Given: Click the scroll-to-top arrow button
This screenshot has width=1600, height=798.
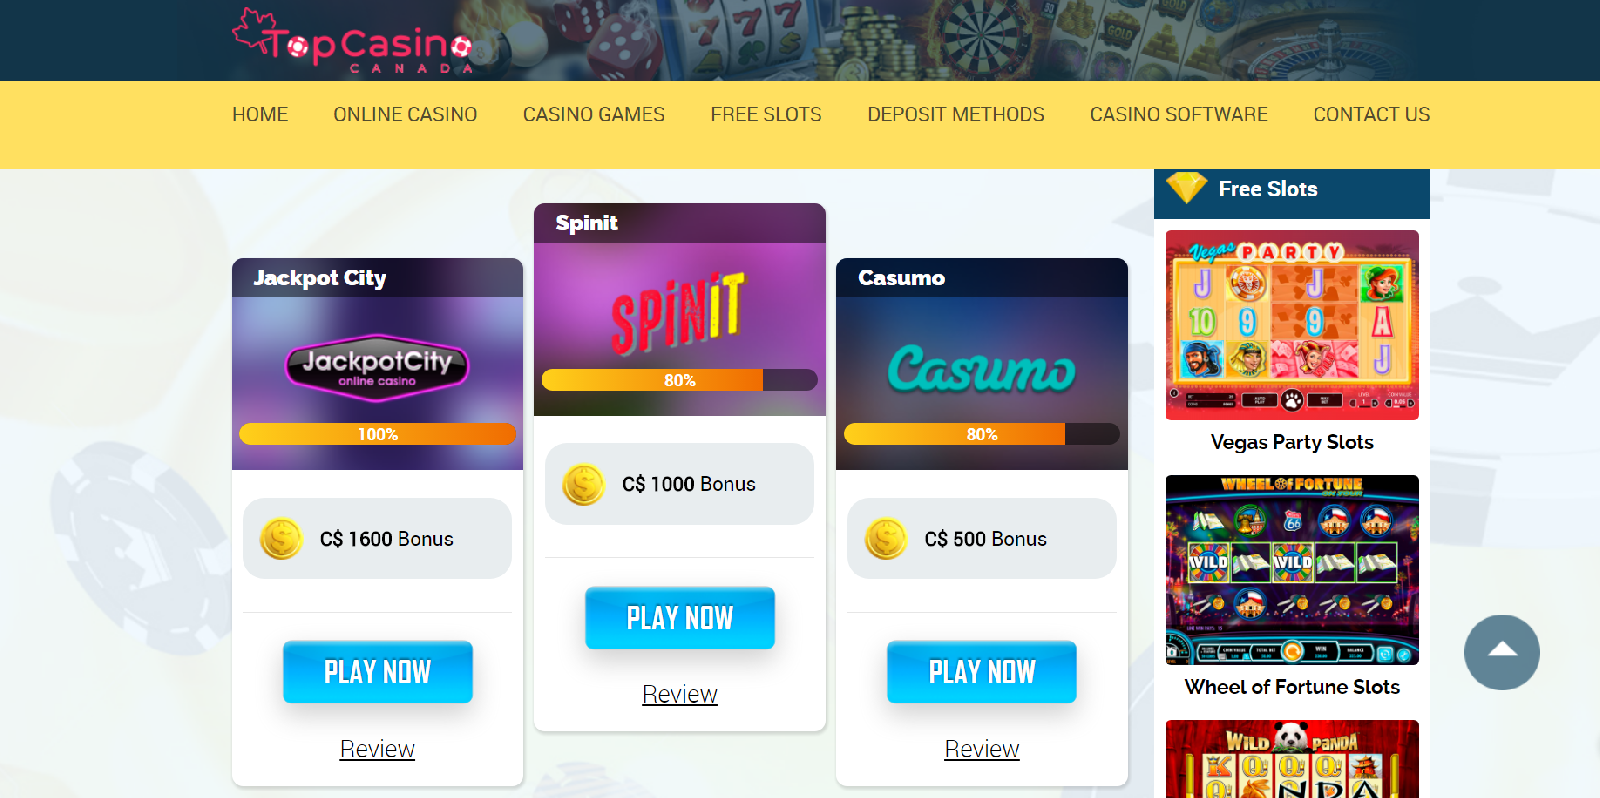Looking at the screenshot, I should (x=1502, y=652).
